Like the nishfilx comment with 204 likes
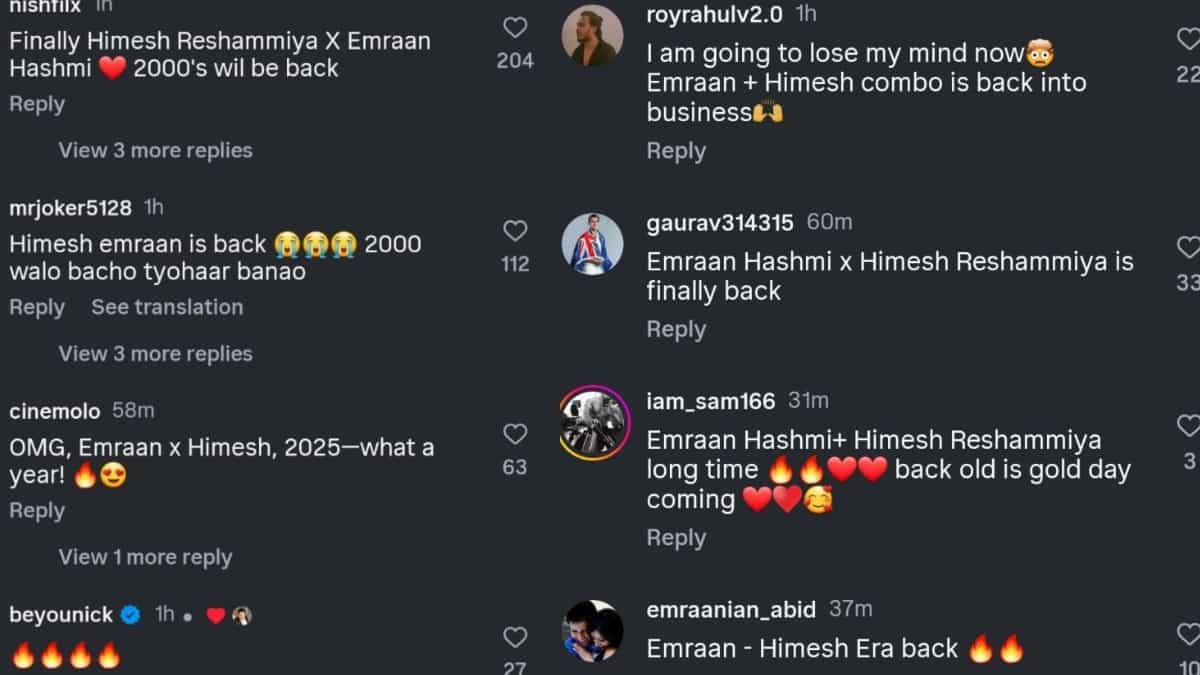 [515, 28]
